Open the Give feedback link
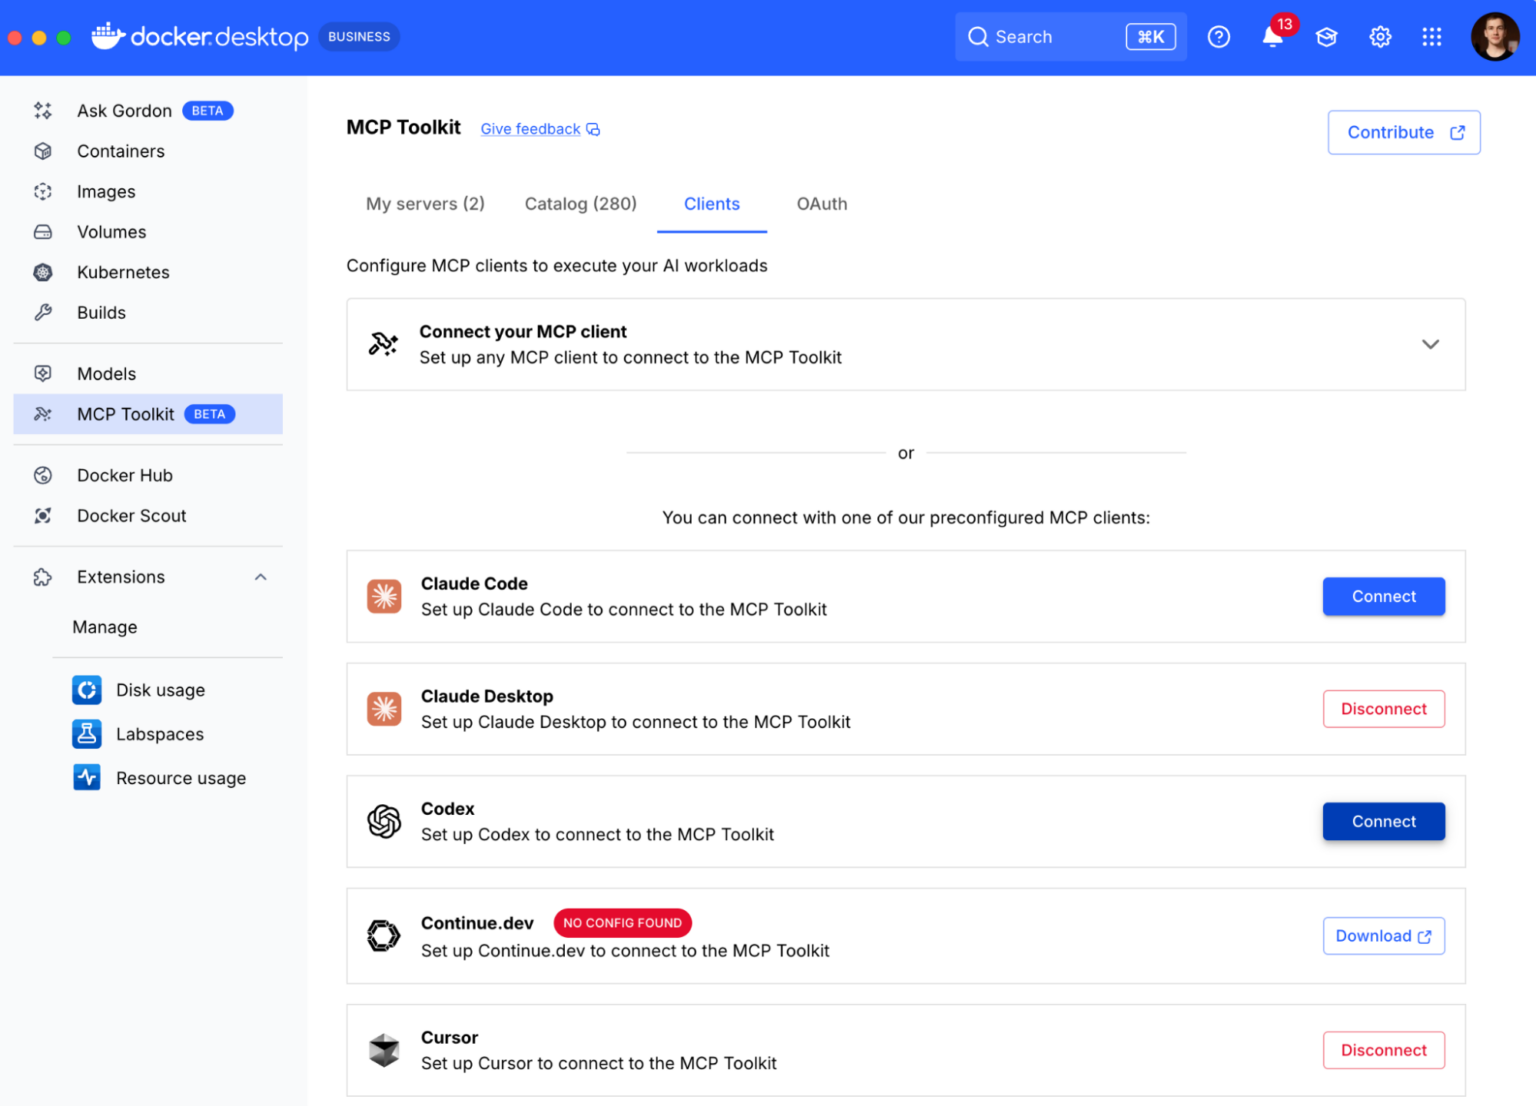The height and width of the screenshot is (1106, 1536). click(530, 129)
